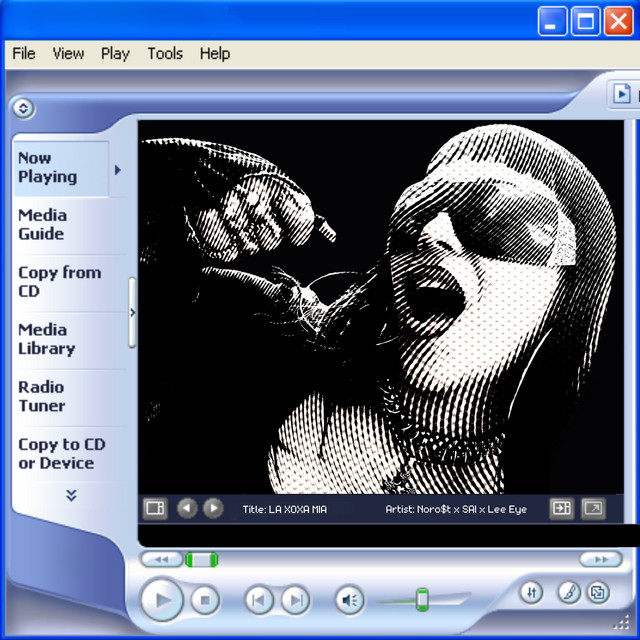640x640 pixels.
Task: Toggle the video settings pane icon
Action: (154, 508)
